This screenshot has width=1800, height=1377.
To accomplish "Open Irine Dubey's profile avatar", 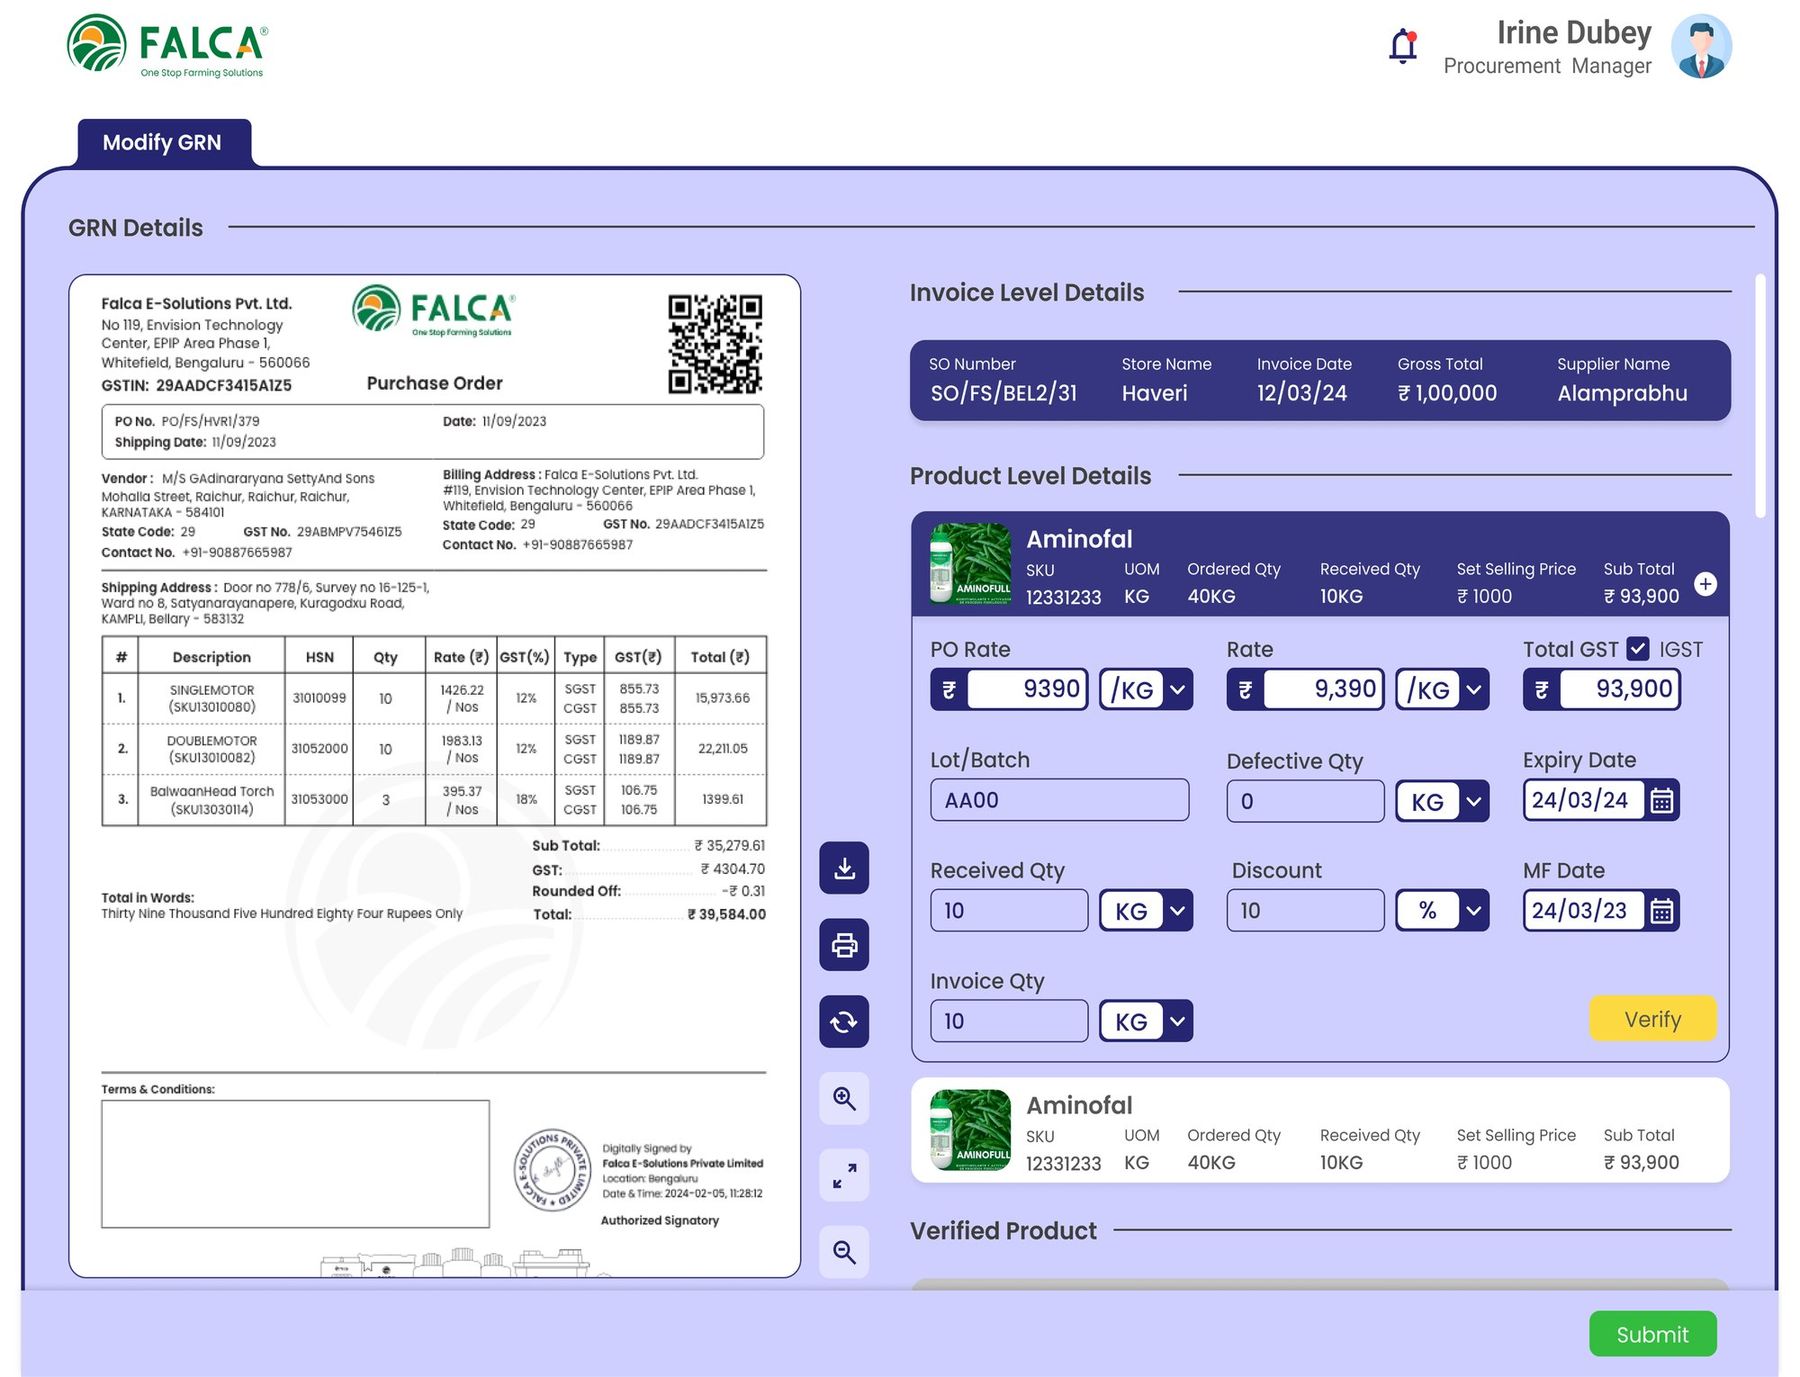I will [x=1701, y=46].
